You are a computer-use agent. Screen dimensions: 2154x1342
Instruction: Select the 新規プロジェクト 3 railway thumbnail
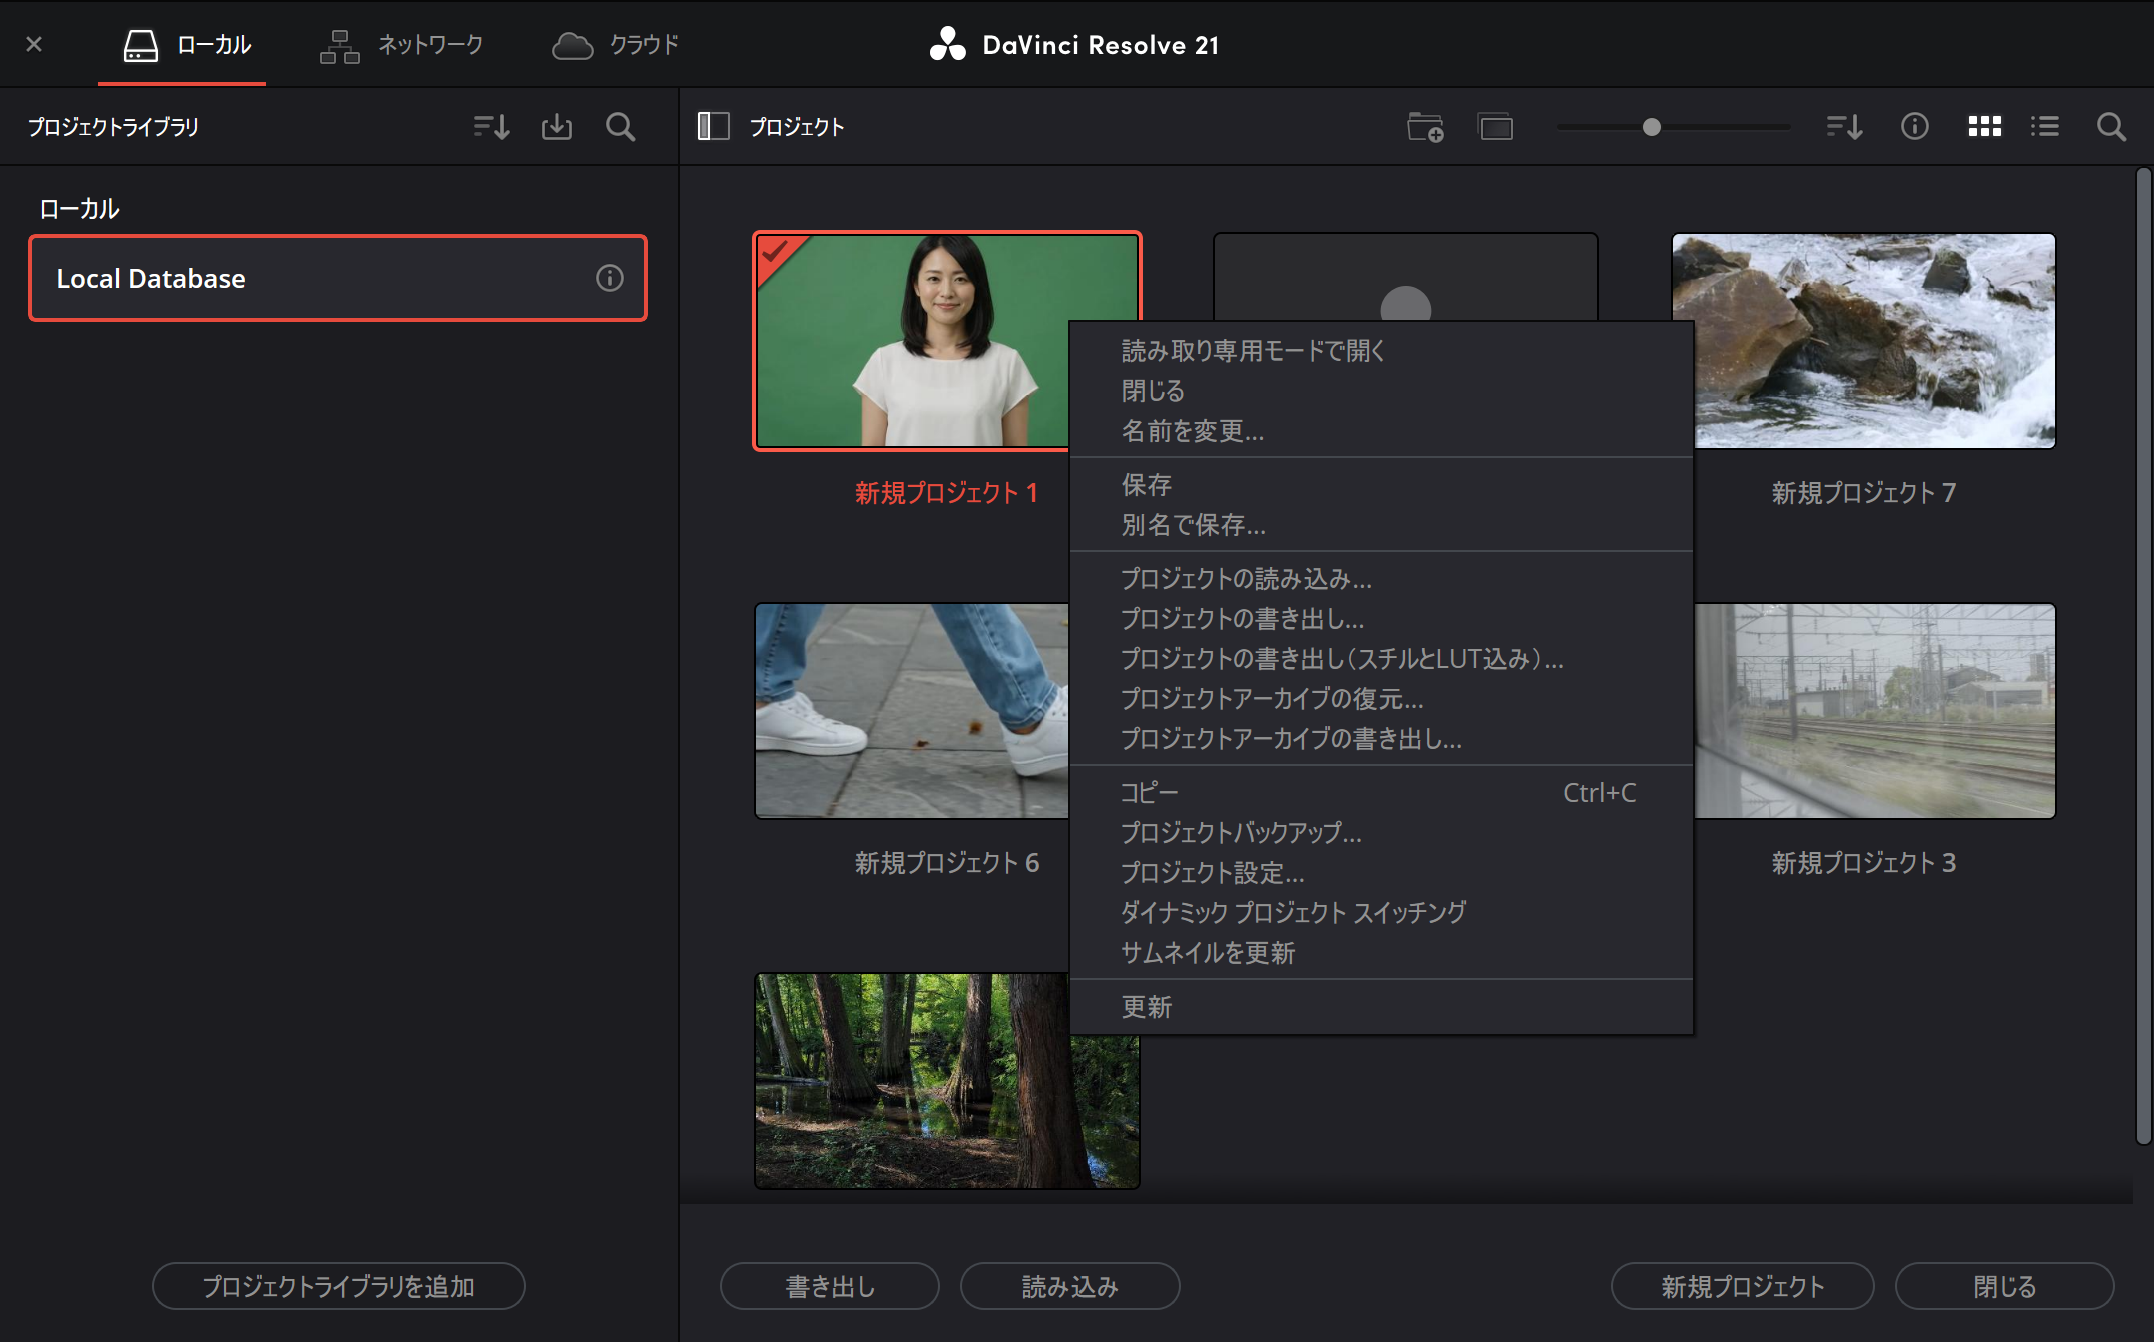[x=1874, y=711]
